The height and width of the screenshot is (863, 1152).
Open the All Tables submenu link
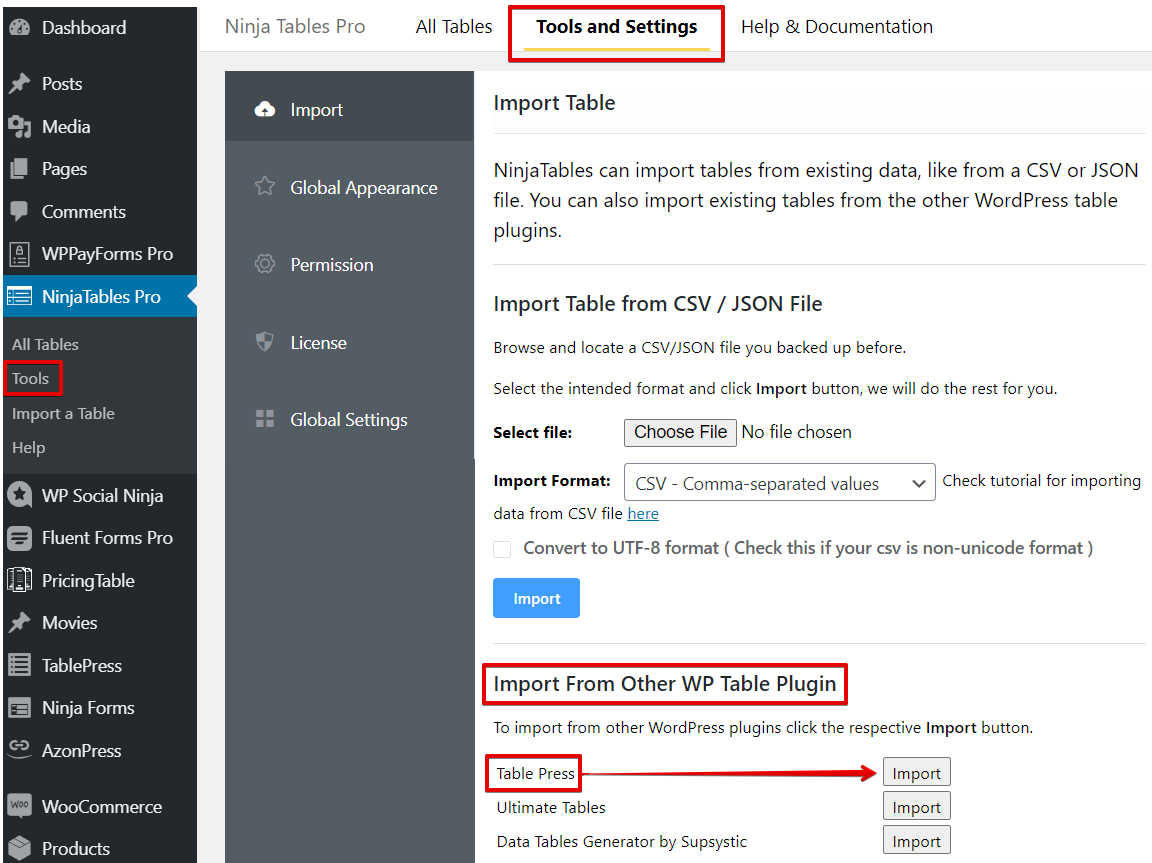[45, 344]
